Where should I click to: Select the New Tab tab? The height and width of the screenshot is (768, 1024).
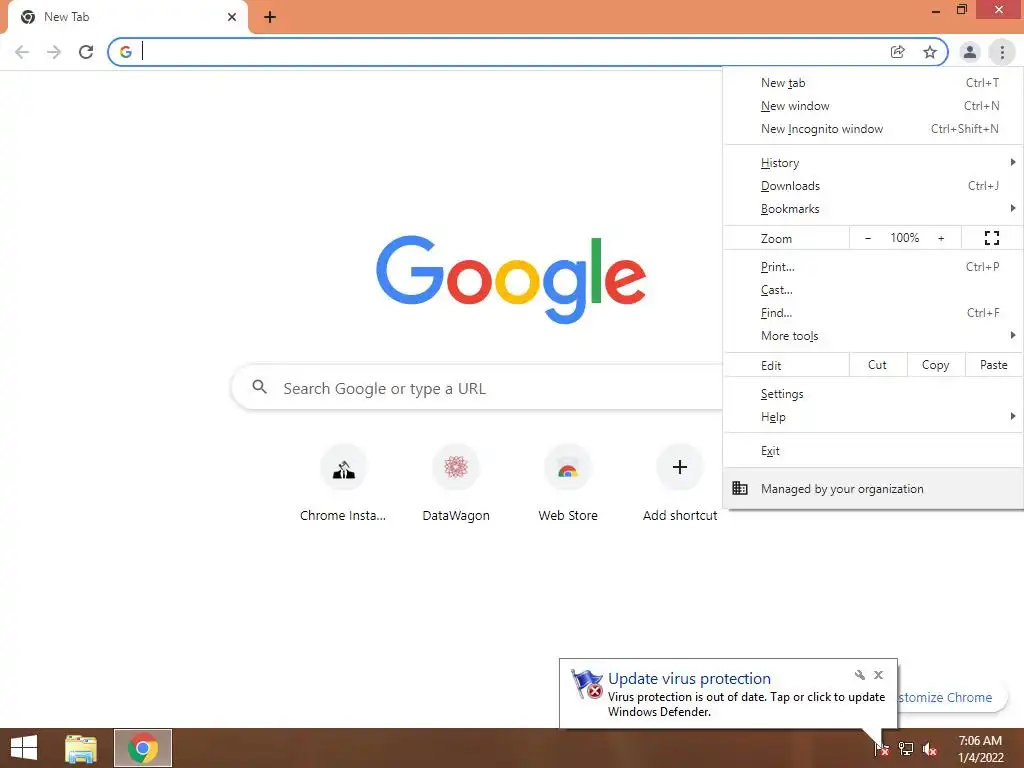tap(127, 17)
